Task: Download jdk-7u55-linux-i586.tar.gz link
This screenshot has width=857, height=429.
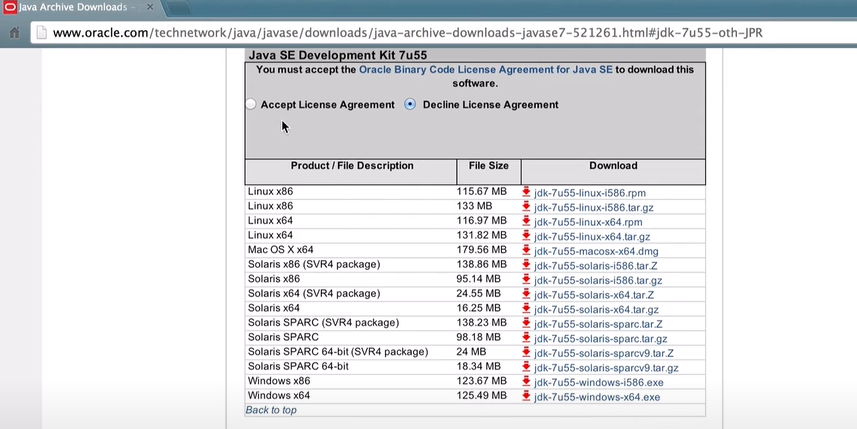Action: tap(594, 208)
